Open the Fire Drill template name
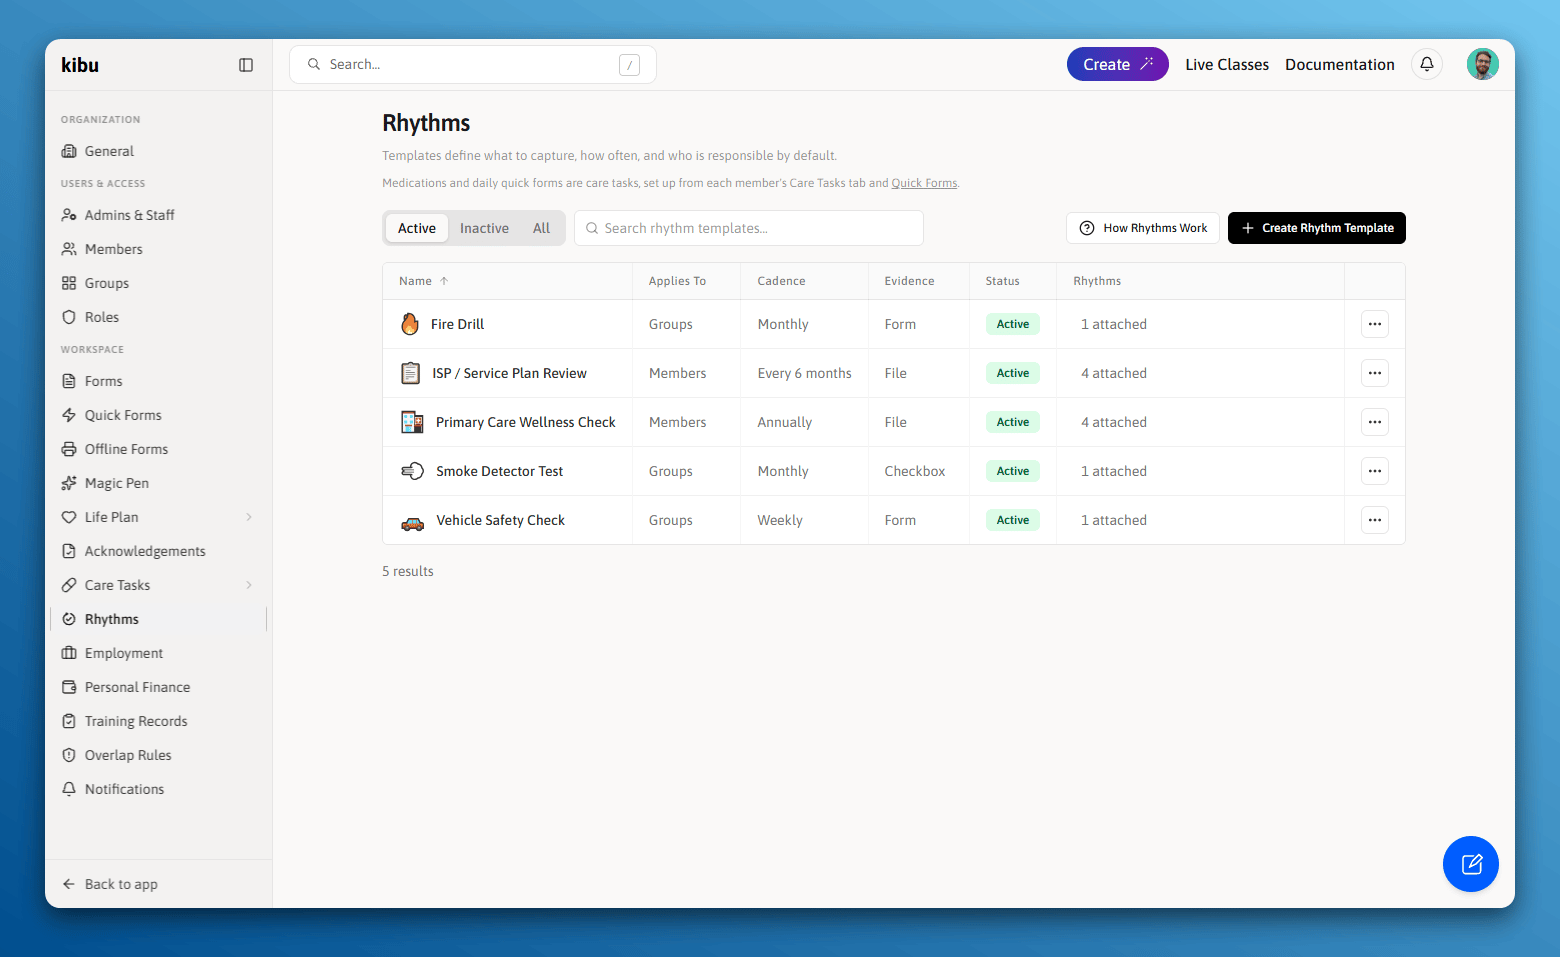The image size is (1560, 957). (457, 324)
